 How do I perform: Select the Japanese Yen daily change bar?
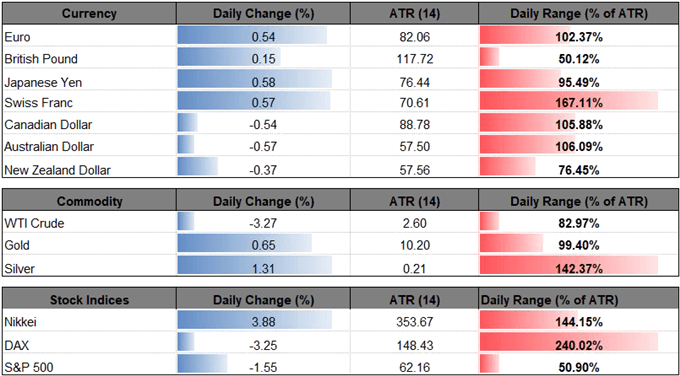(x=255, y=82)
